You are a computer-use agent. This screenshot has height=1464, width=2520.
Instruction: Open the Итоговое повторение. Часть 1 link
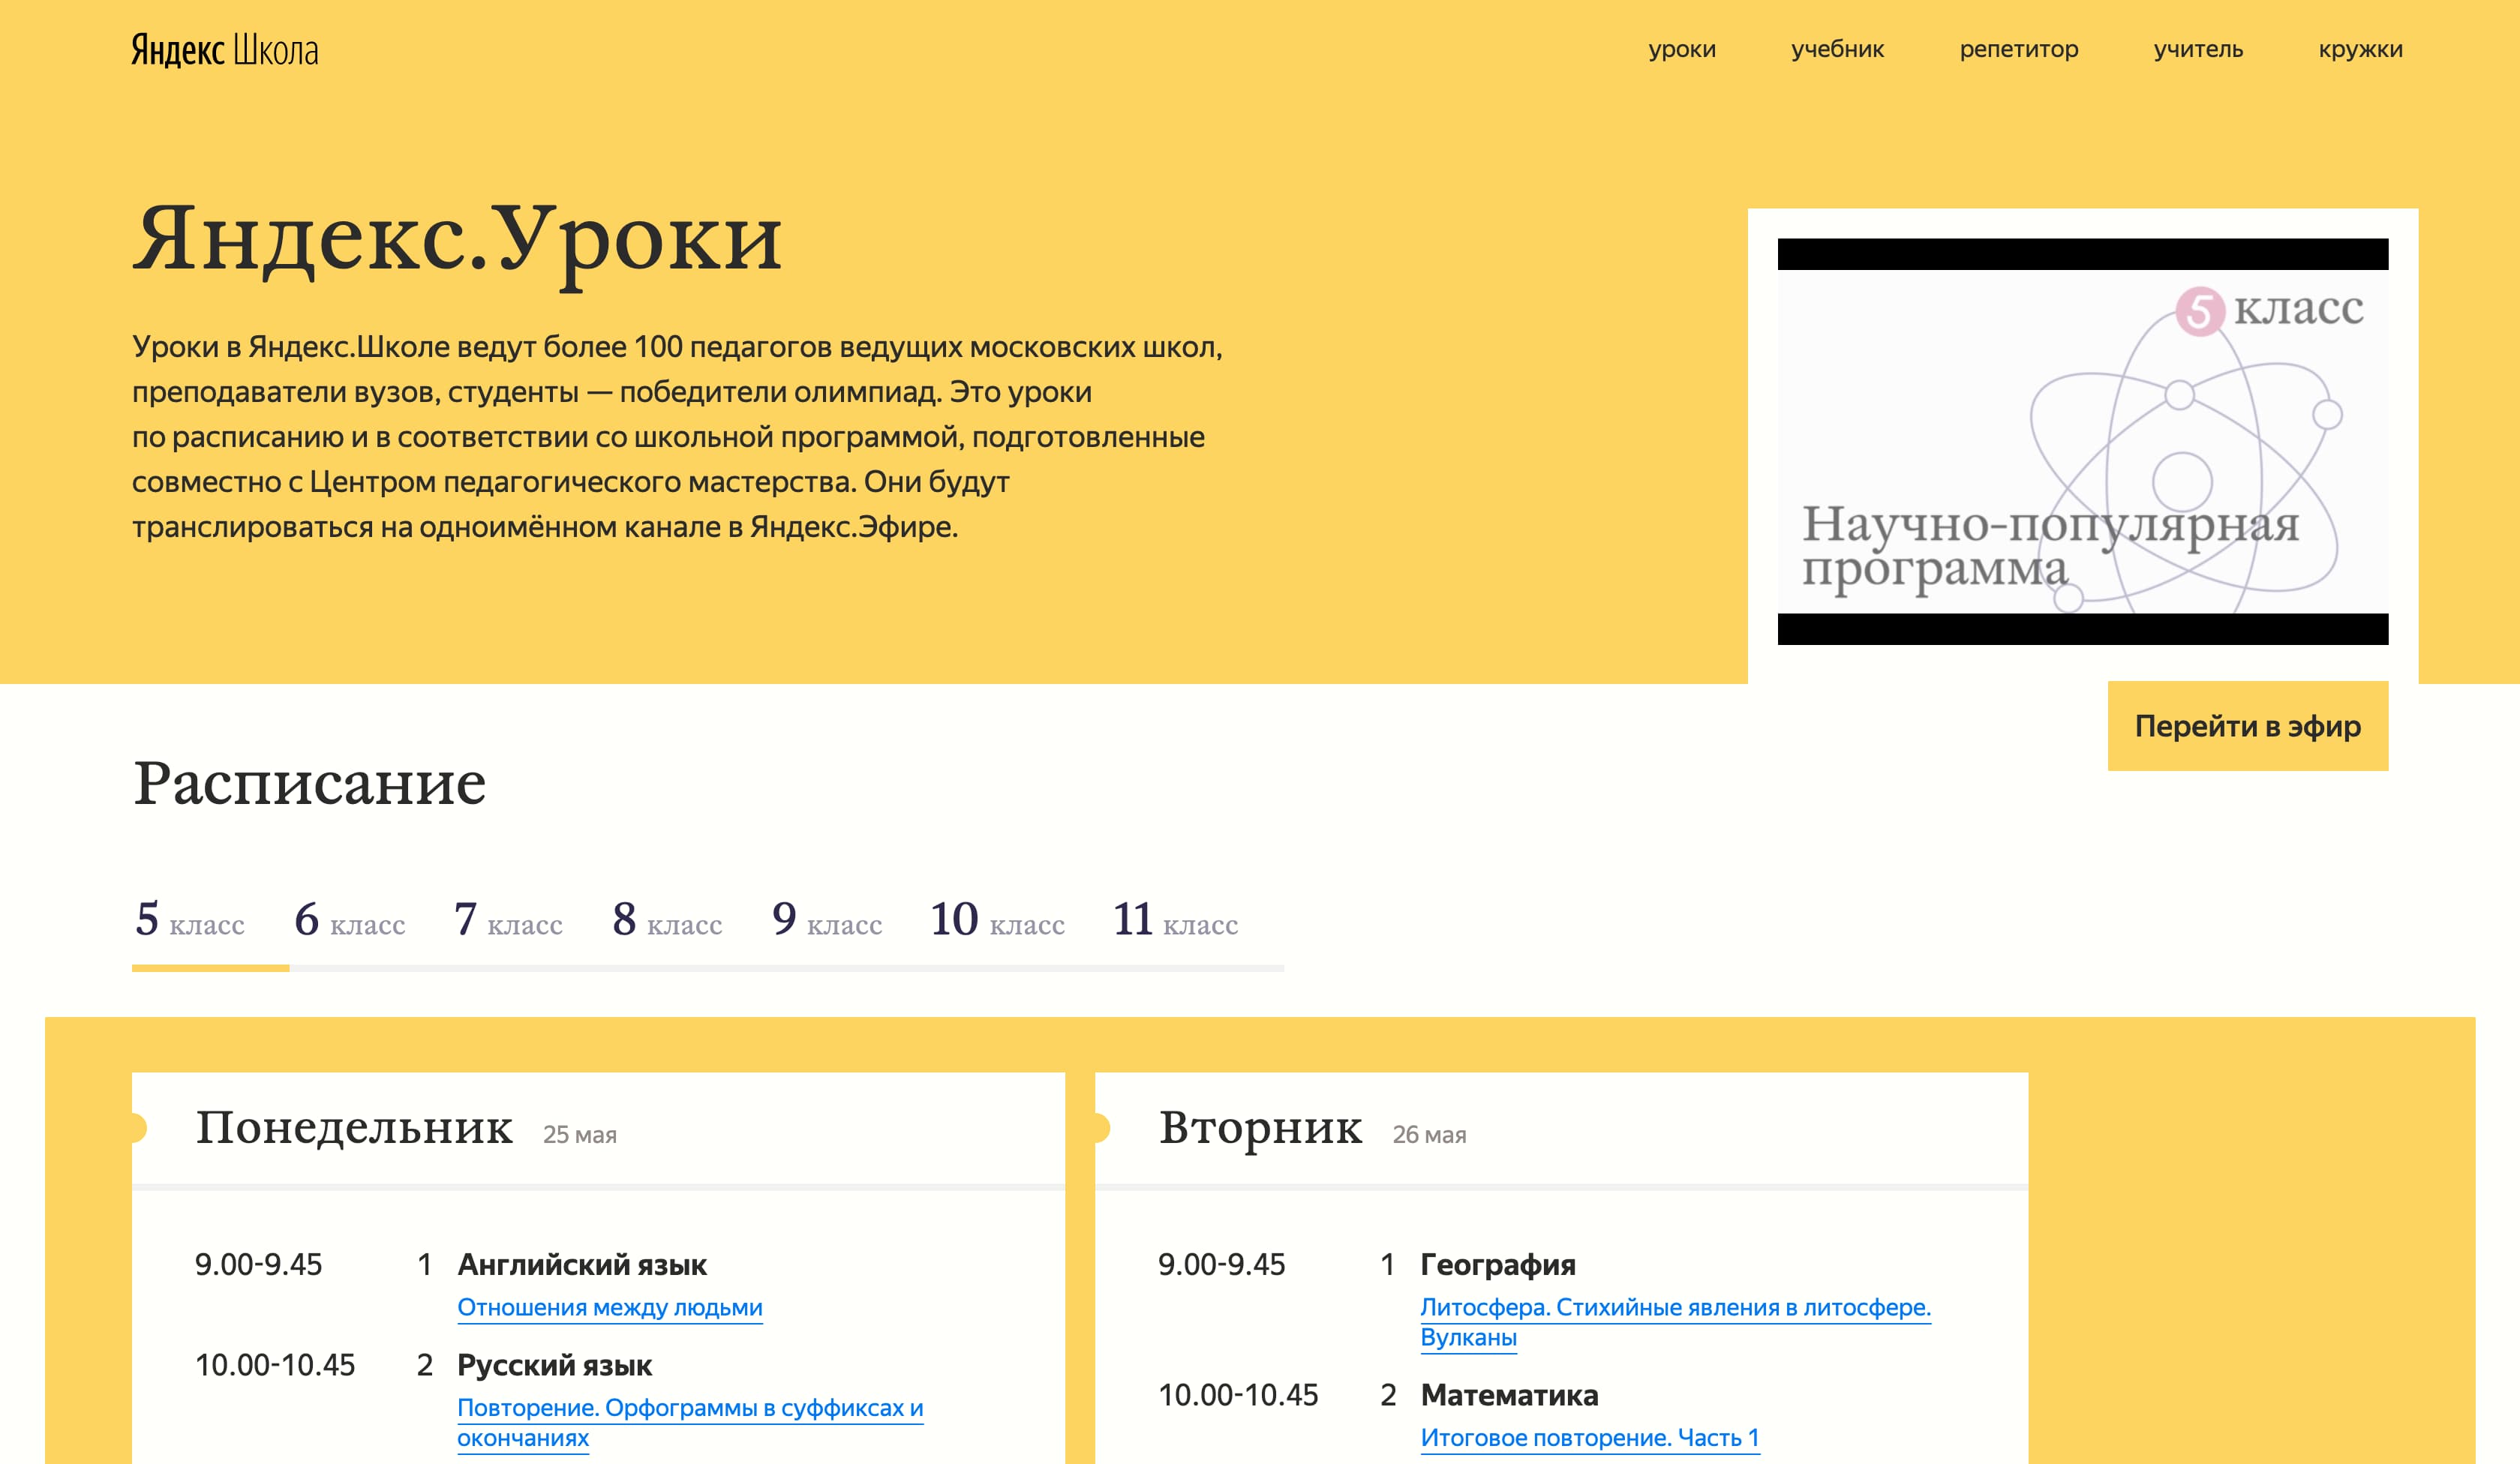pyautogui.click(x=1590, y=1437)
